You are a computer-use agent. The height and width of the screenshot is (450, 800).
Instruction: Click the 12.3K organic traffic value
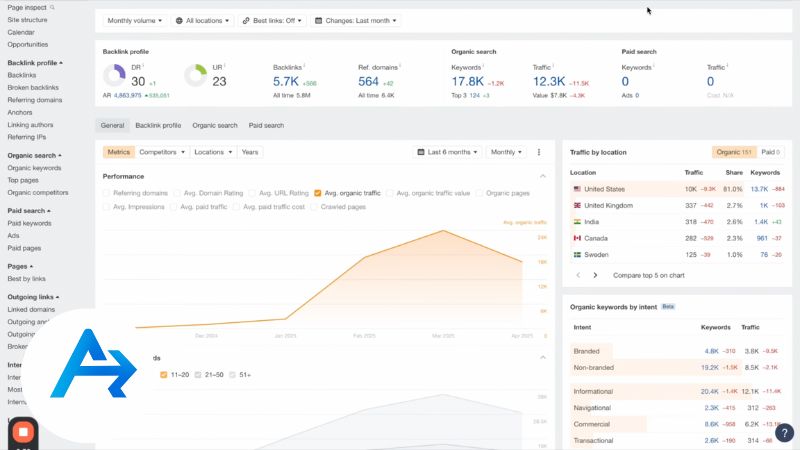549,81
